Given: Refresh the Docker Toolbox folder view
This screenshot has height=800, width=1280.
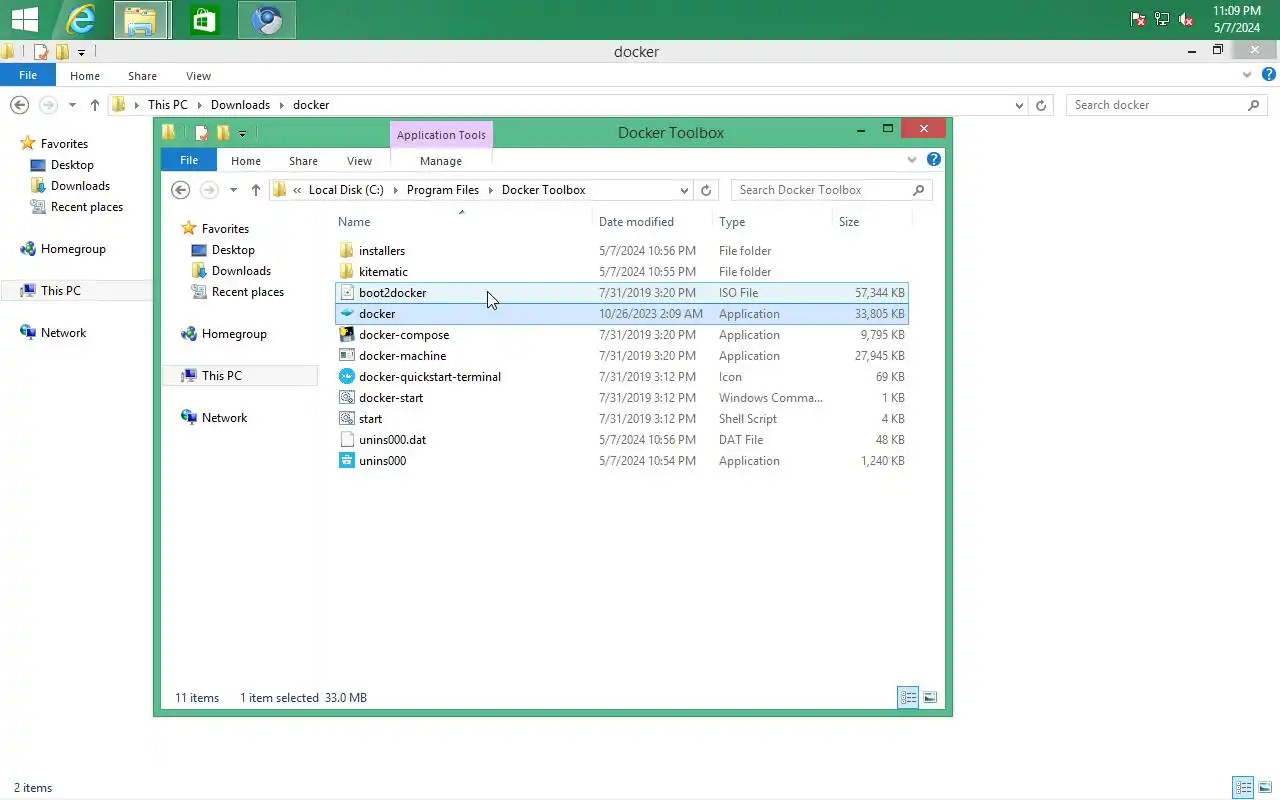Looking at the screenshot, I should pos(706,190).
